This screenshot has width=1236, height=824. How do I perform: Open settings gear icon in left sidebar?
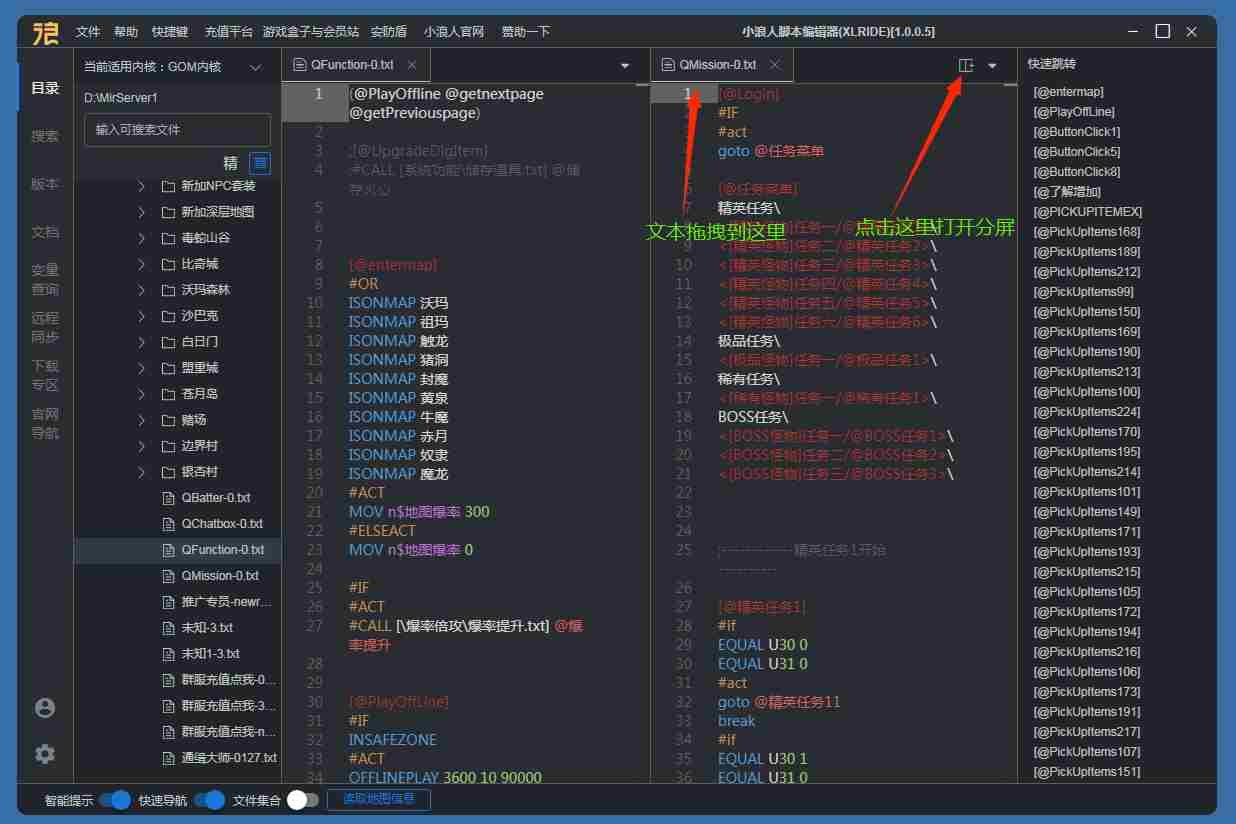(45, 754)
